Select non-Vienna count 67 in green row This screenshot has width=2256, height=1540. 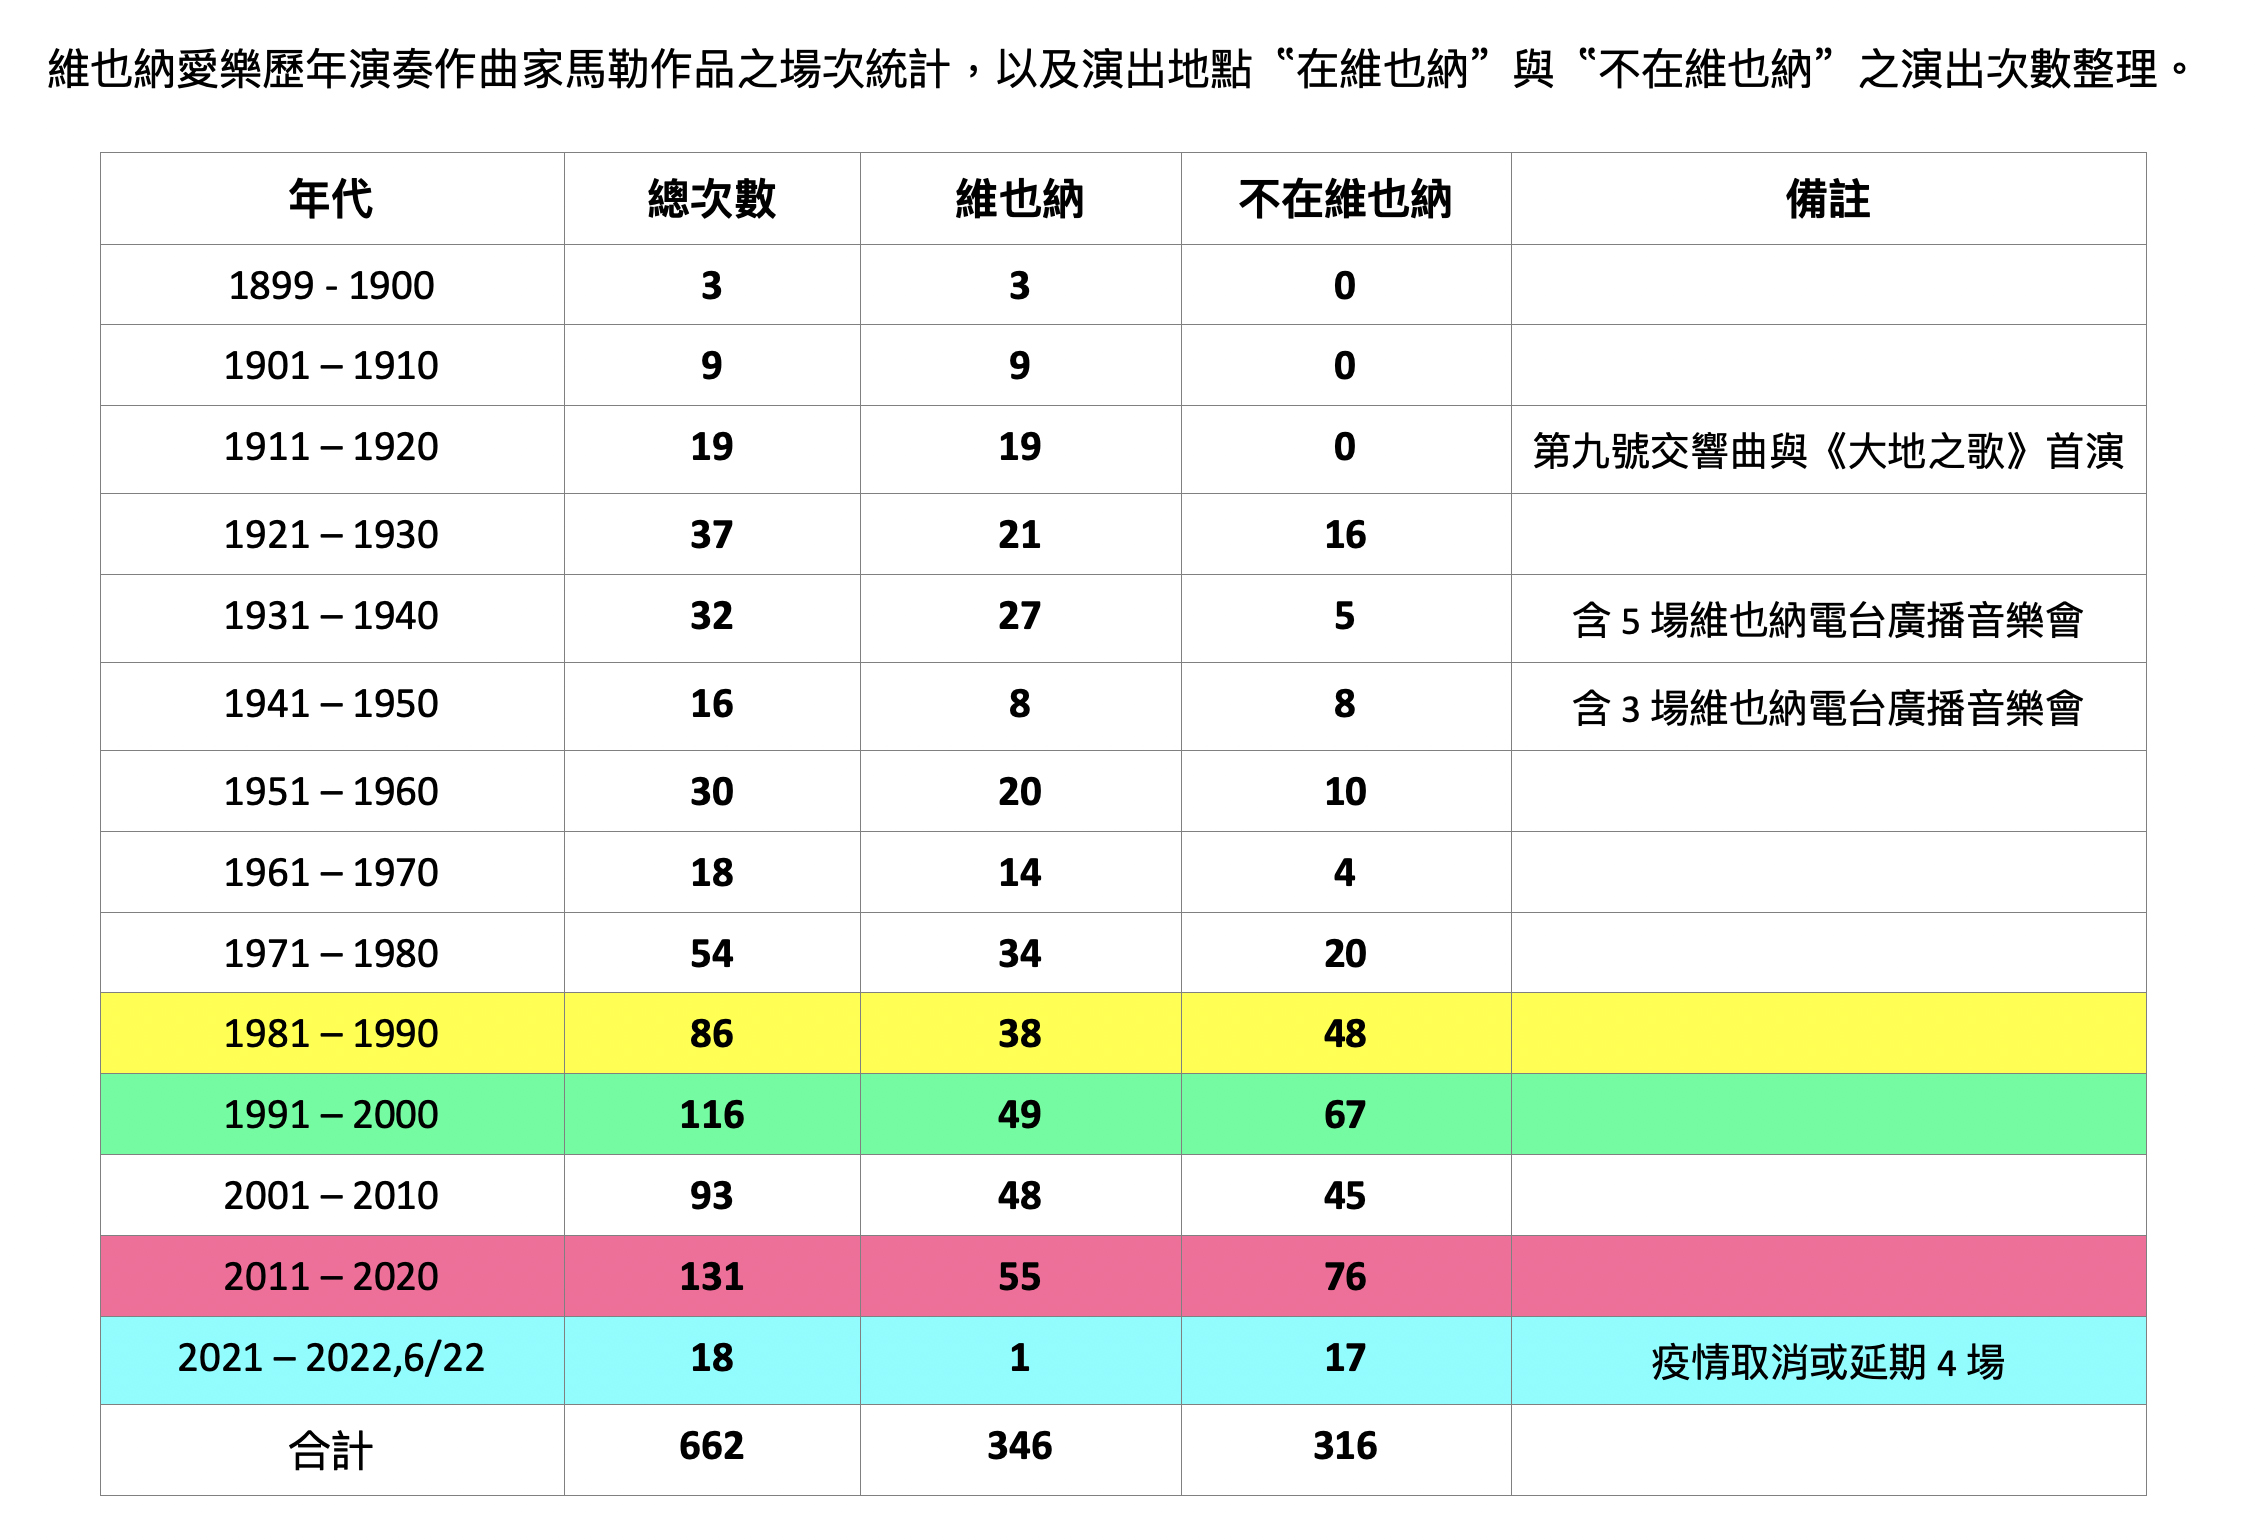point(1345,1114)
